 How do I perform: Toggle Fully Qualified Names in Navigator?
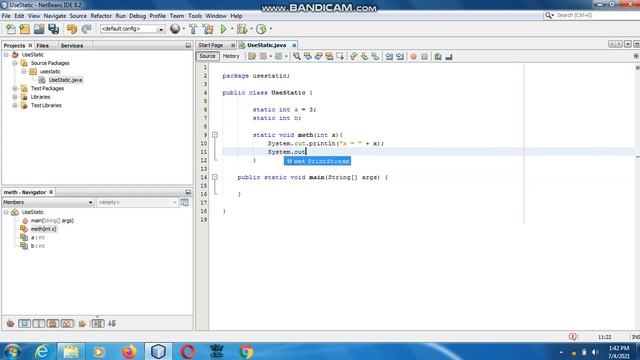click(82, 324)
